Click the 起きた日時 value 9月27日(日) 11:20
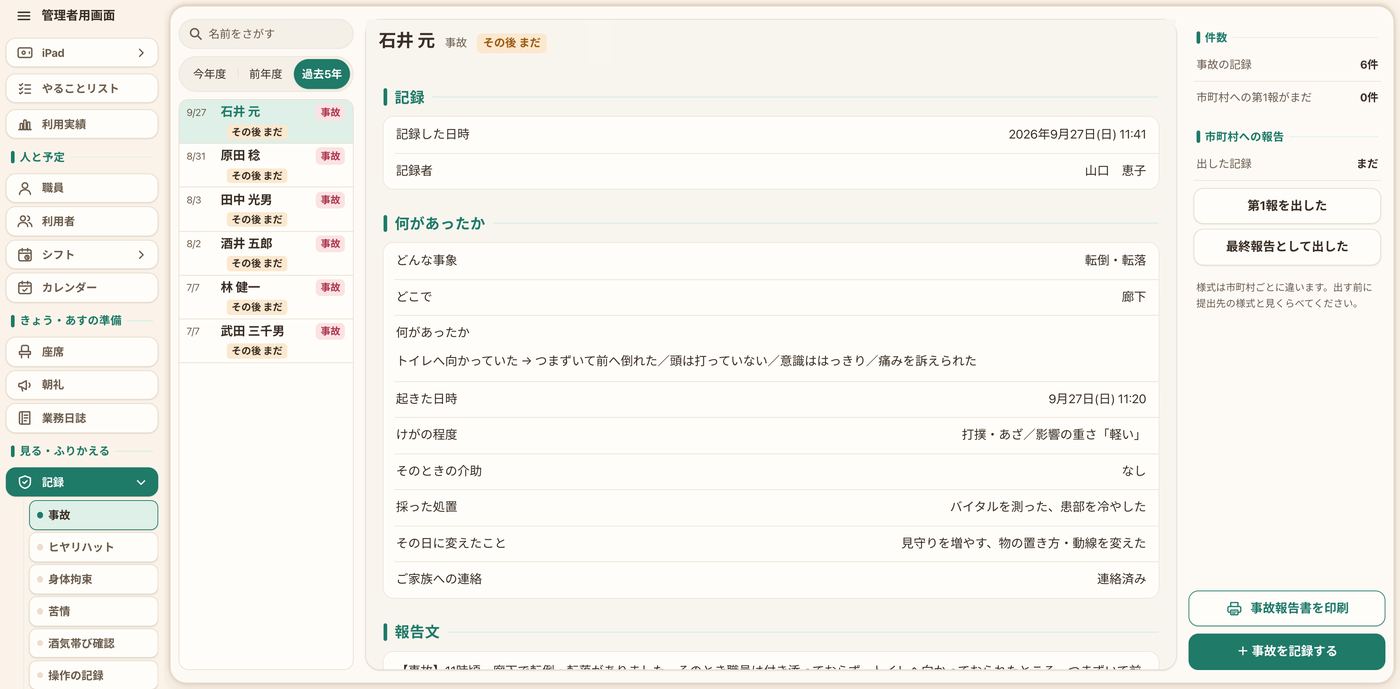 [x=1097, y=399]
